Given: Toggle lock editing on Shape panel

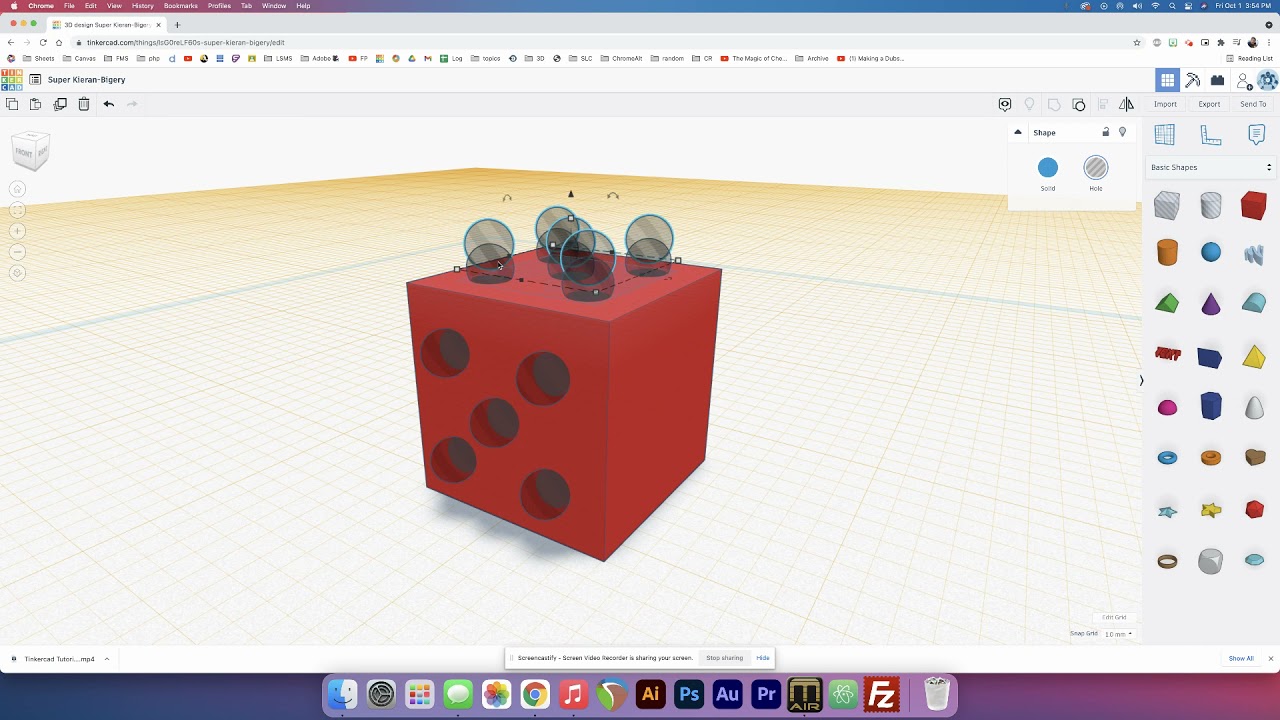Looking at the screenshot, I should pyautogui.click(x=1105, y=132).
